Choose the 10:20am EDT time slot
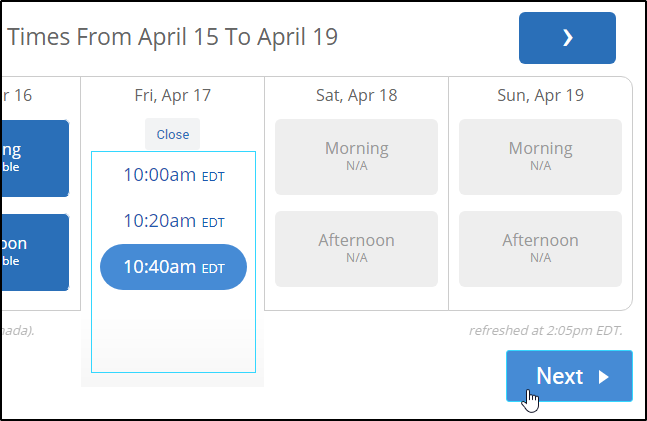The height and width of the screenshot is (421, 647). click(173, 221)
